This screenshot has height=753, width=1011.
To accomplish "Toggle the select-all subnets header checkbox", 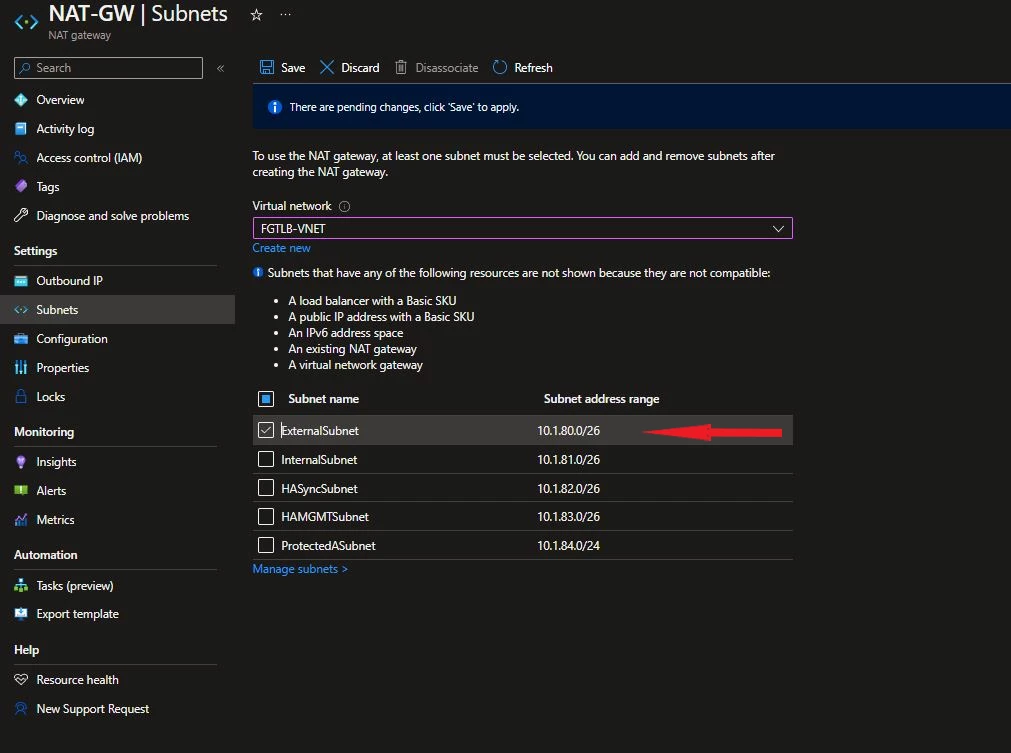I will click(x=266, y=399).
